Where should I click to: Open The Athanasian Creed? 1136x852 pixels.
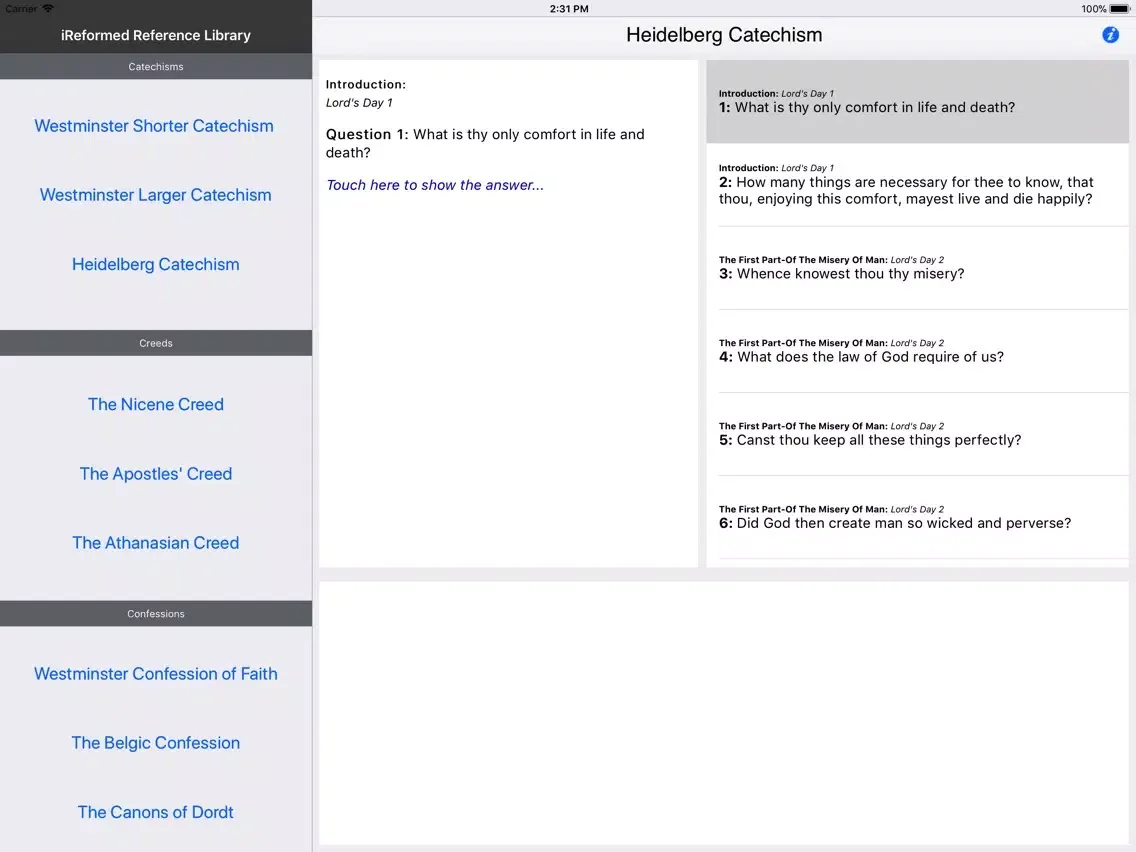156,543
